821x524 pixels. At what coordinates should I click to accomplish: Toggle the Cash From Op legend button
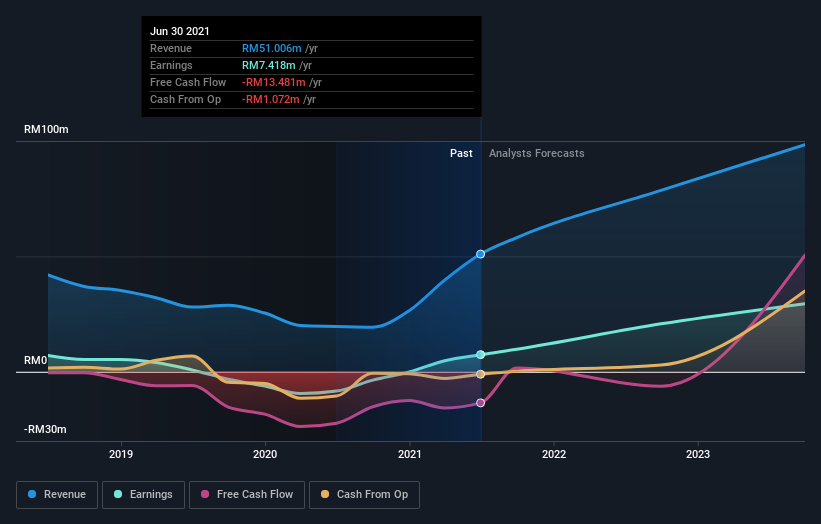click(364, 495)
